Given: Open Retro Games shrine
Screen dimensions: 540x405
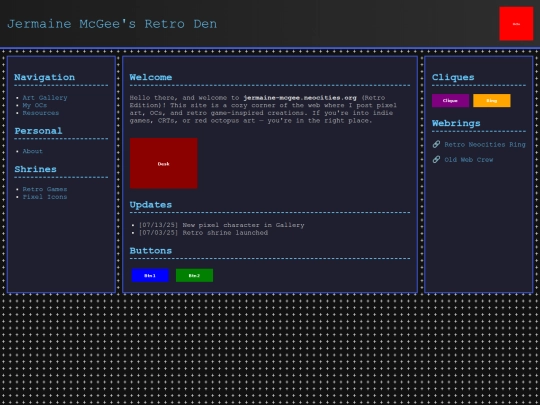Looking at the screenshot, I should click(x=45, y=189).
